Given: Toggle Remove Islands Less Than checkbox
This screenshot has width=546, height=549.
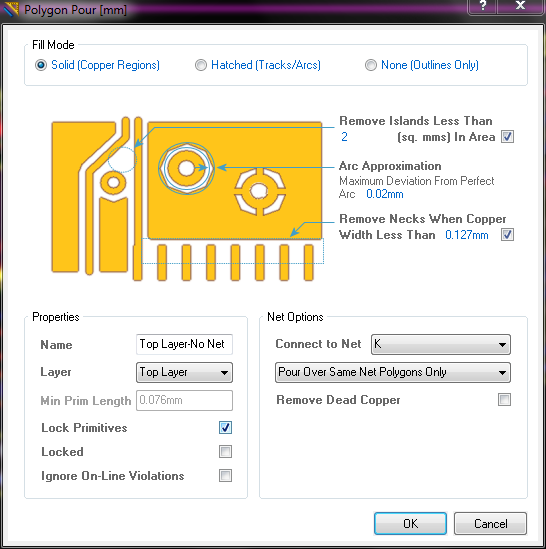Looking at the screenshot, I should point(507,137).
